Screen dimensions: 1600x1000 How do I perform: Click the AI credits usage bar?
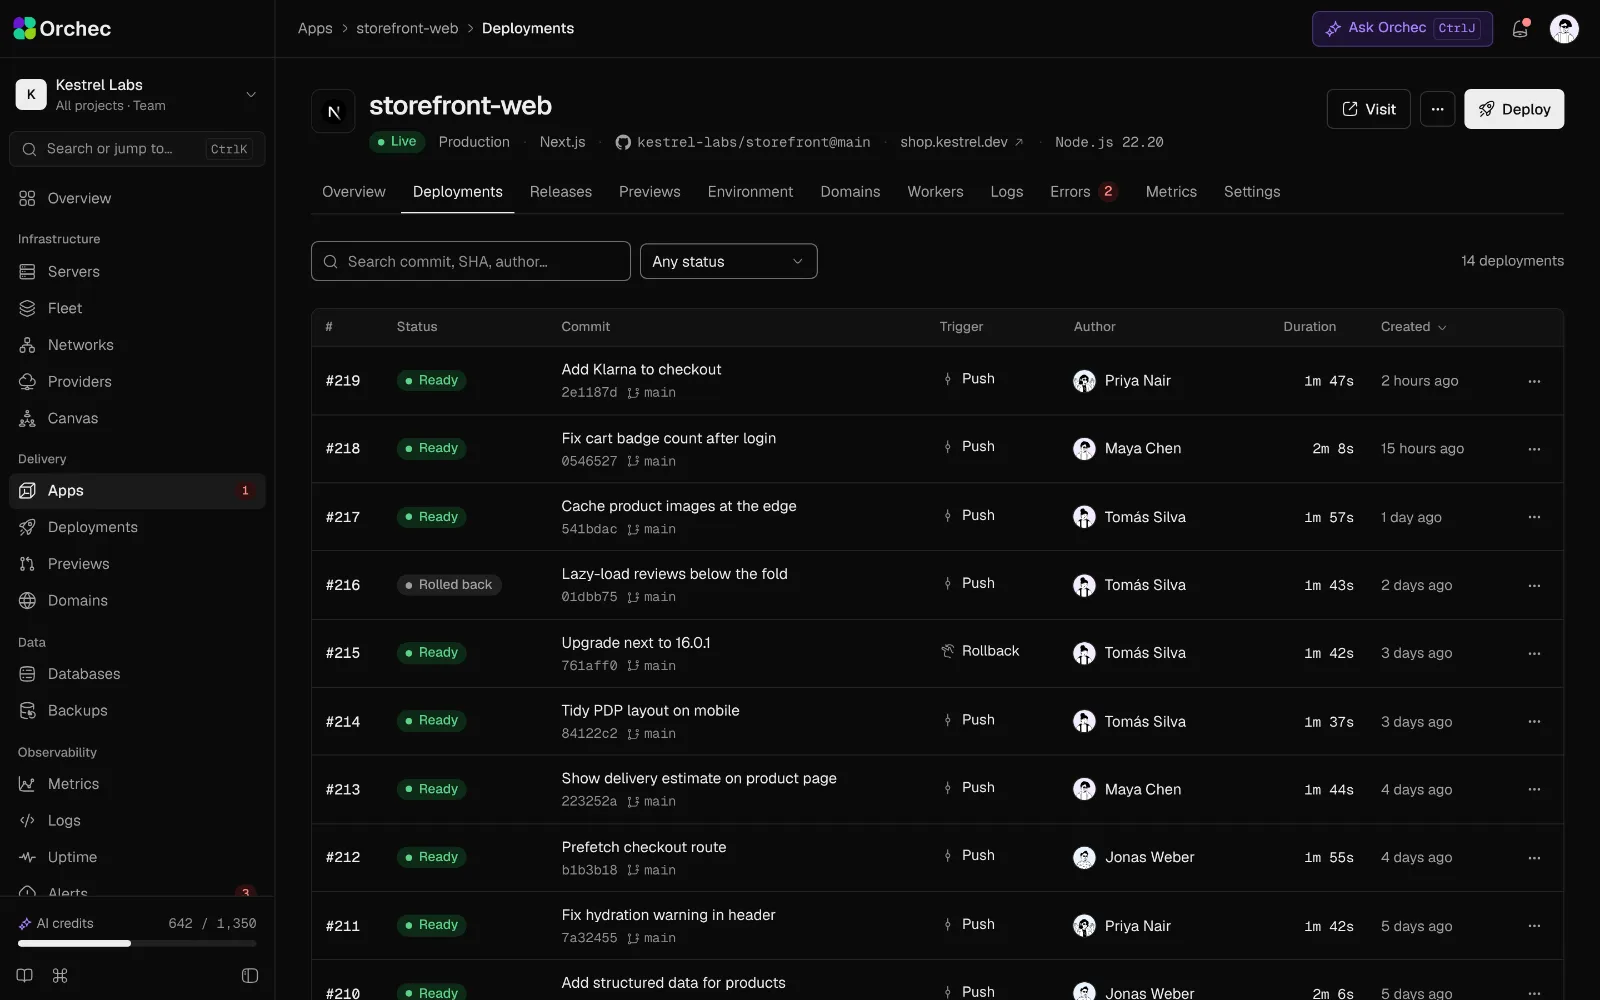point(137,943)
